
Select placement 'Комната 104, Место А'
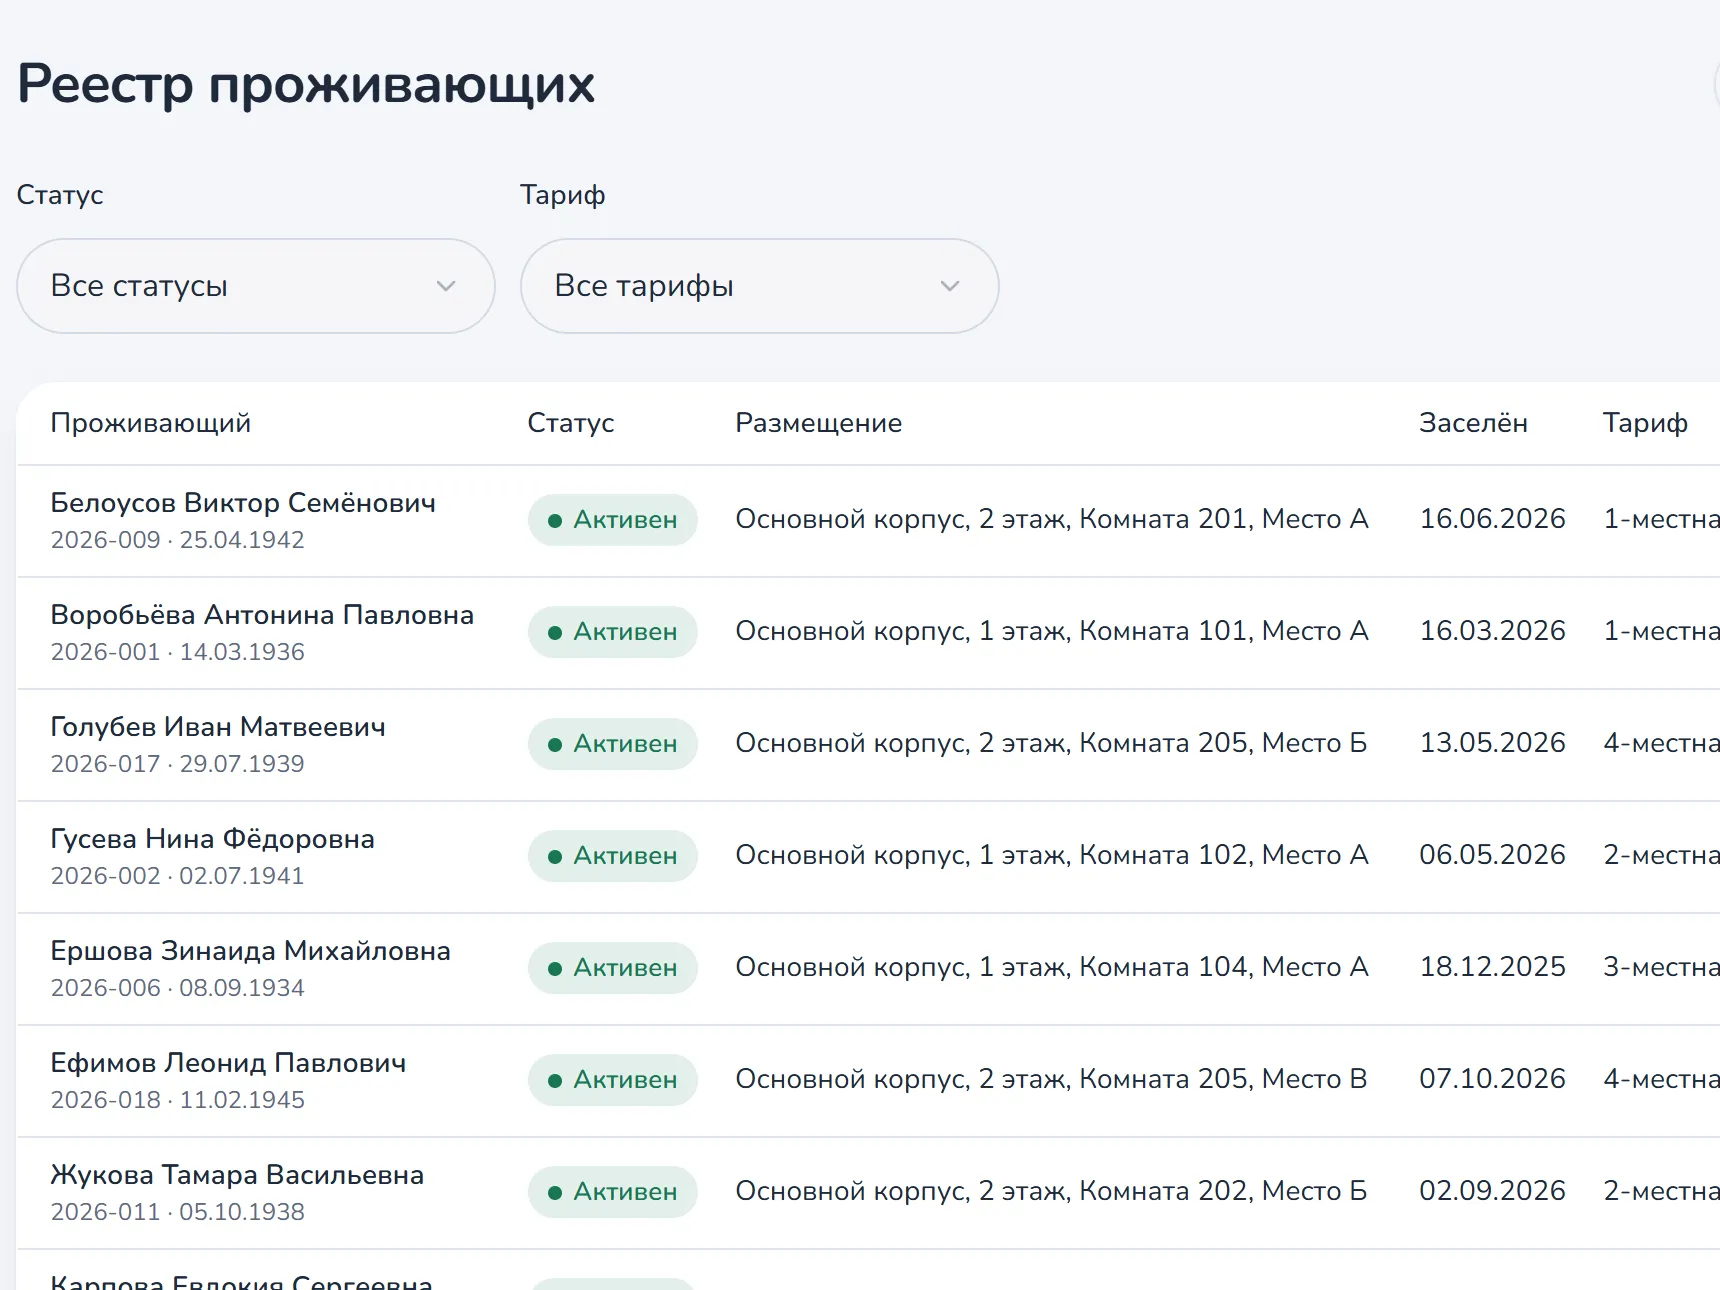click(x=1224, y=967)
